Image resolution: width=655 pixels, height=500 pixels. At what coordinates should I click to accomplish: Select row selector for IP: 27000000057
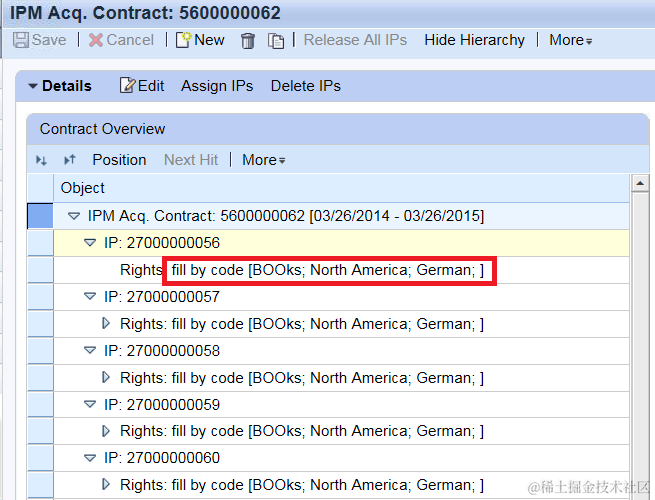coord(41,297)
